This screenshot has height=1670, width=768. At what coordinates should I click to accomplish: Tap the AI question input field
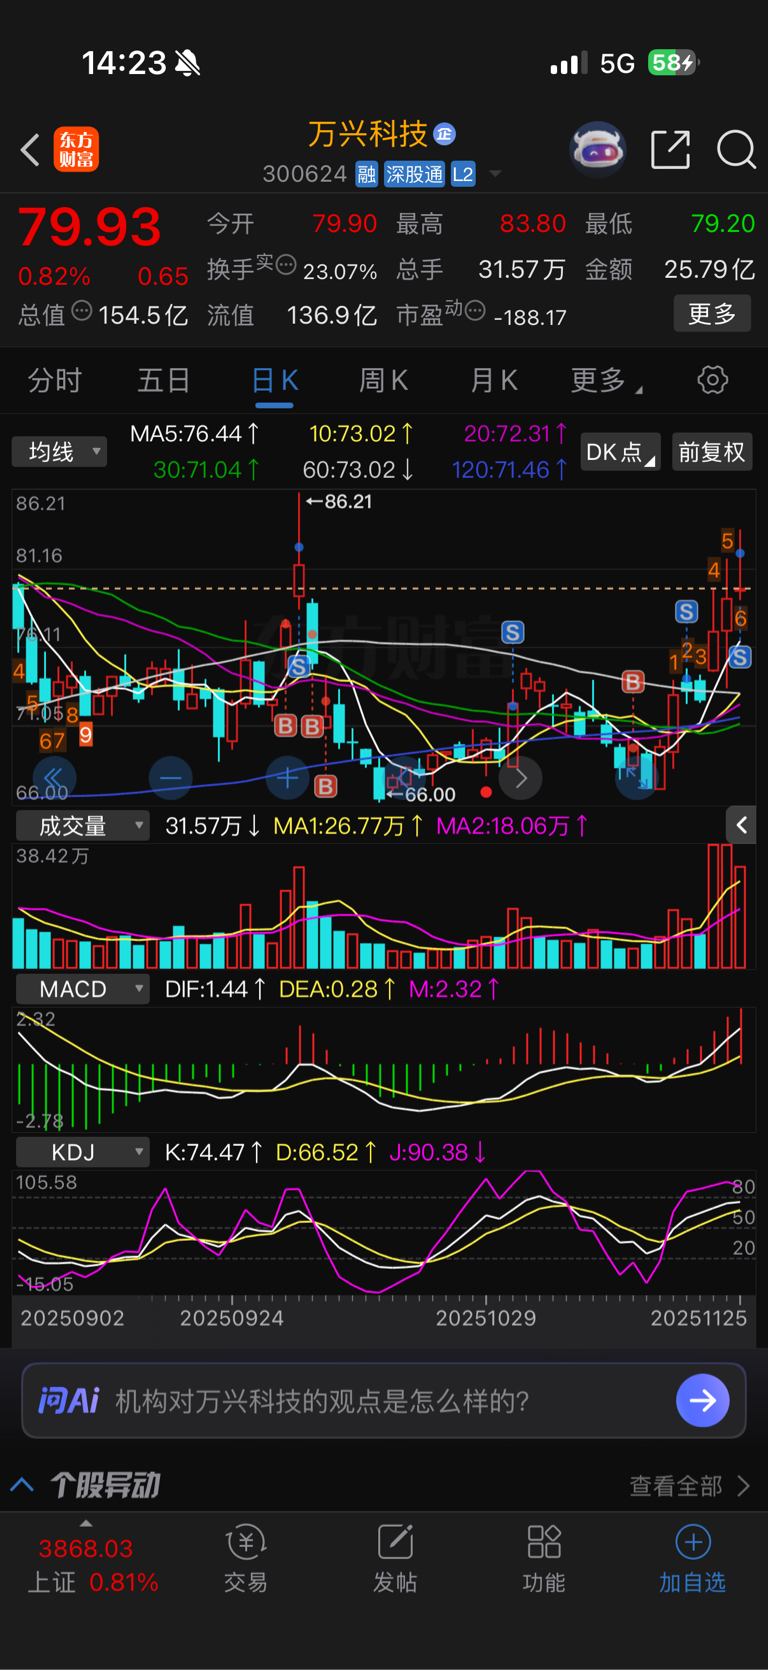384,1400
